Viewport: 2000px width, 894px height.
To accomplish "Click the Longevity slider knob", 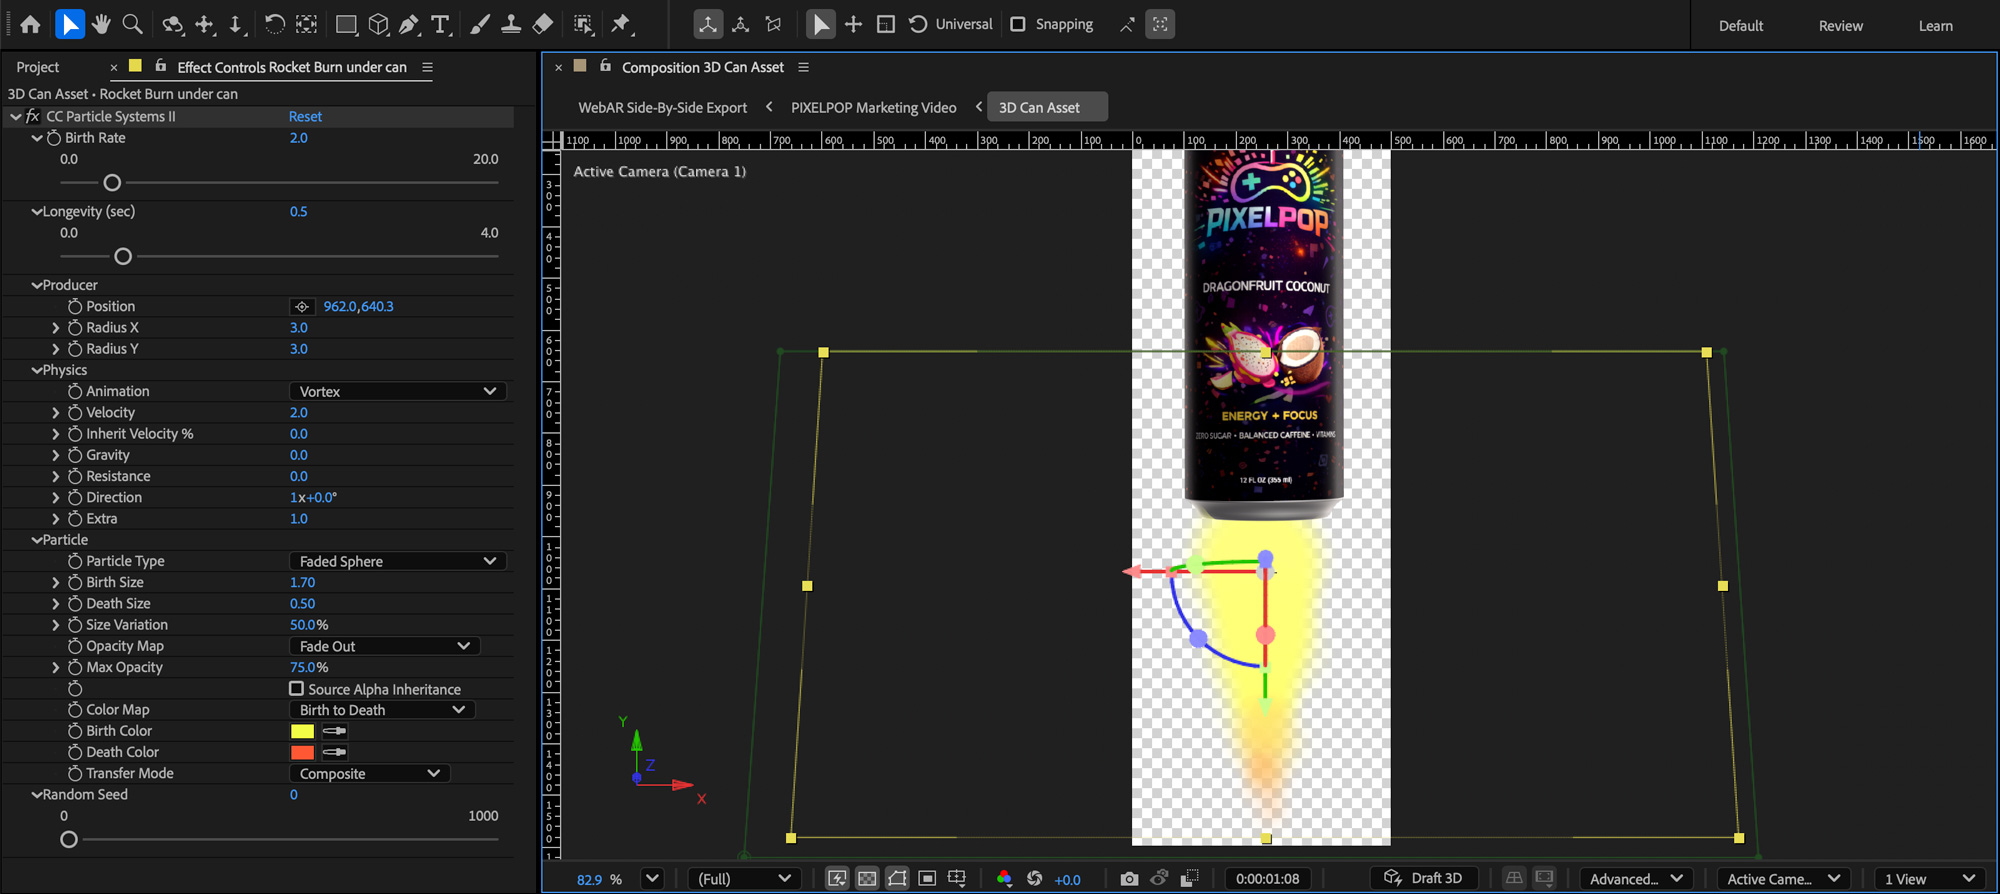I will 123,257.
